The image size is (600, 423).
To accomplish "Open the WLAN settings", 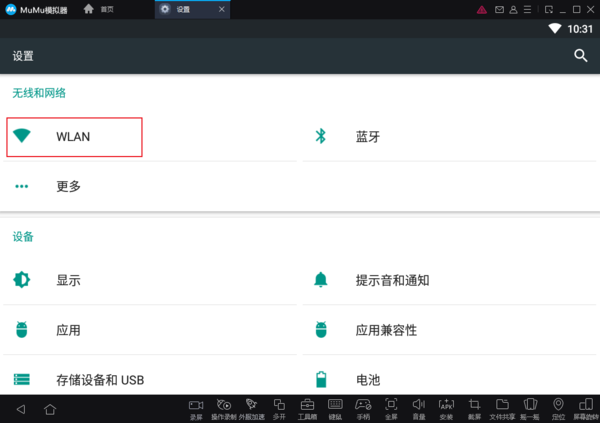I will tap(74, 137).
